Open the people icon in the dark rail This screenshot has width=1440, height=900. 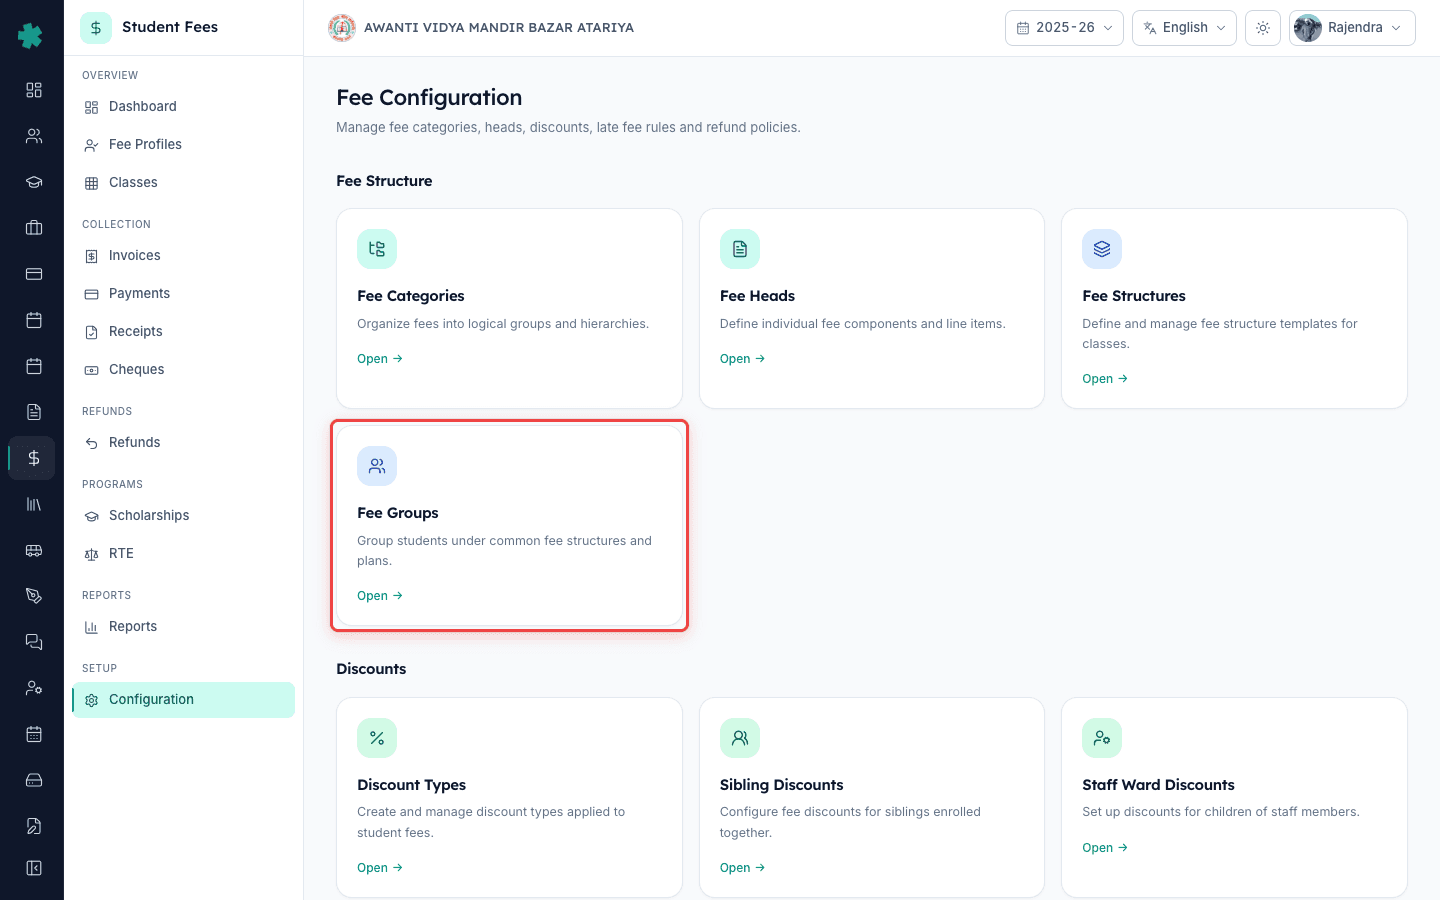pos(34,136)
